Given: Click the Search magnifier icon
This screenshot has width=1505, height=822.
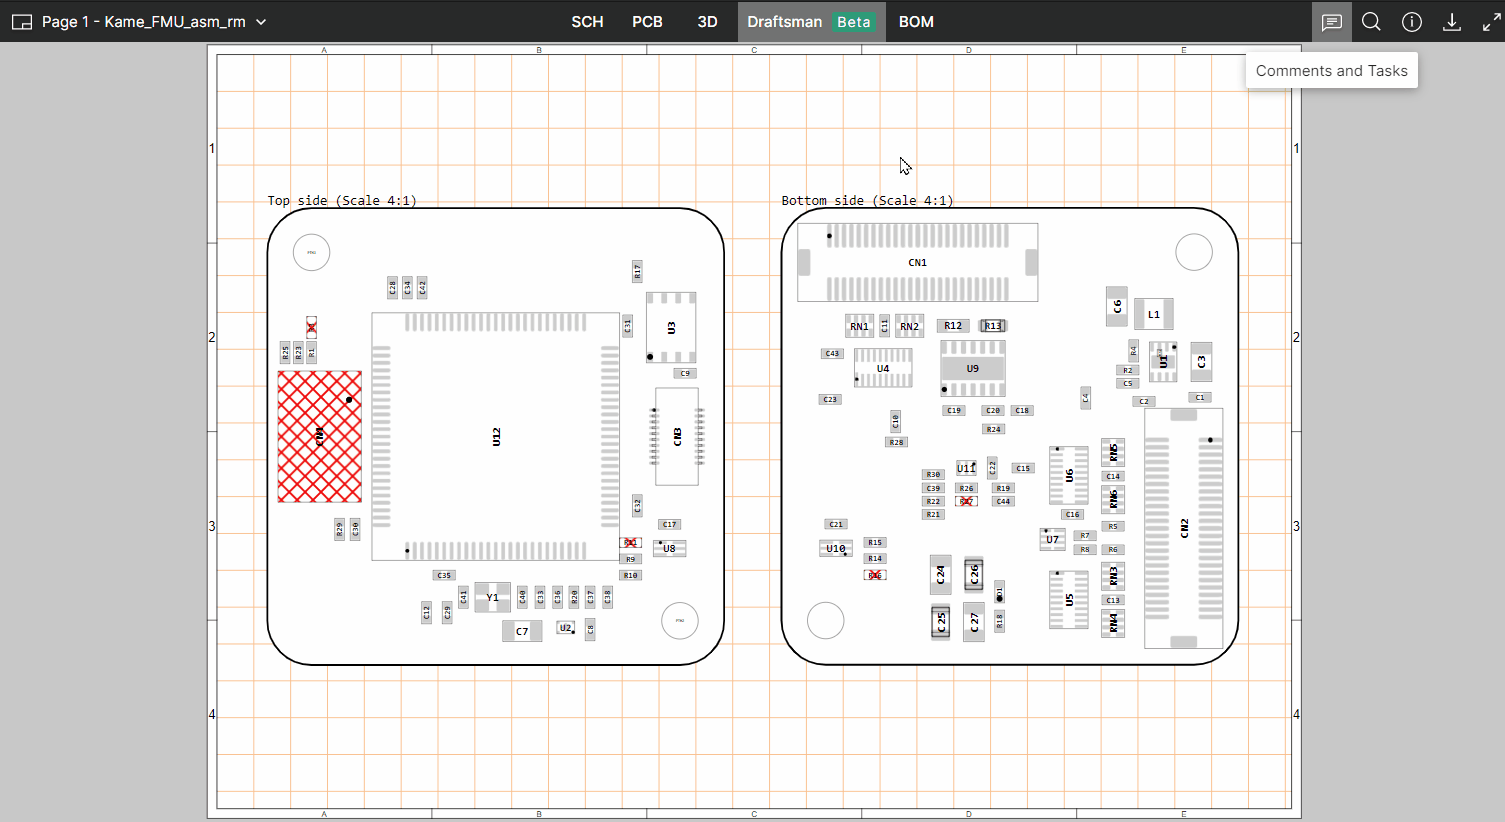Looking at the screenshot, I should coord(1371,22).
